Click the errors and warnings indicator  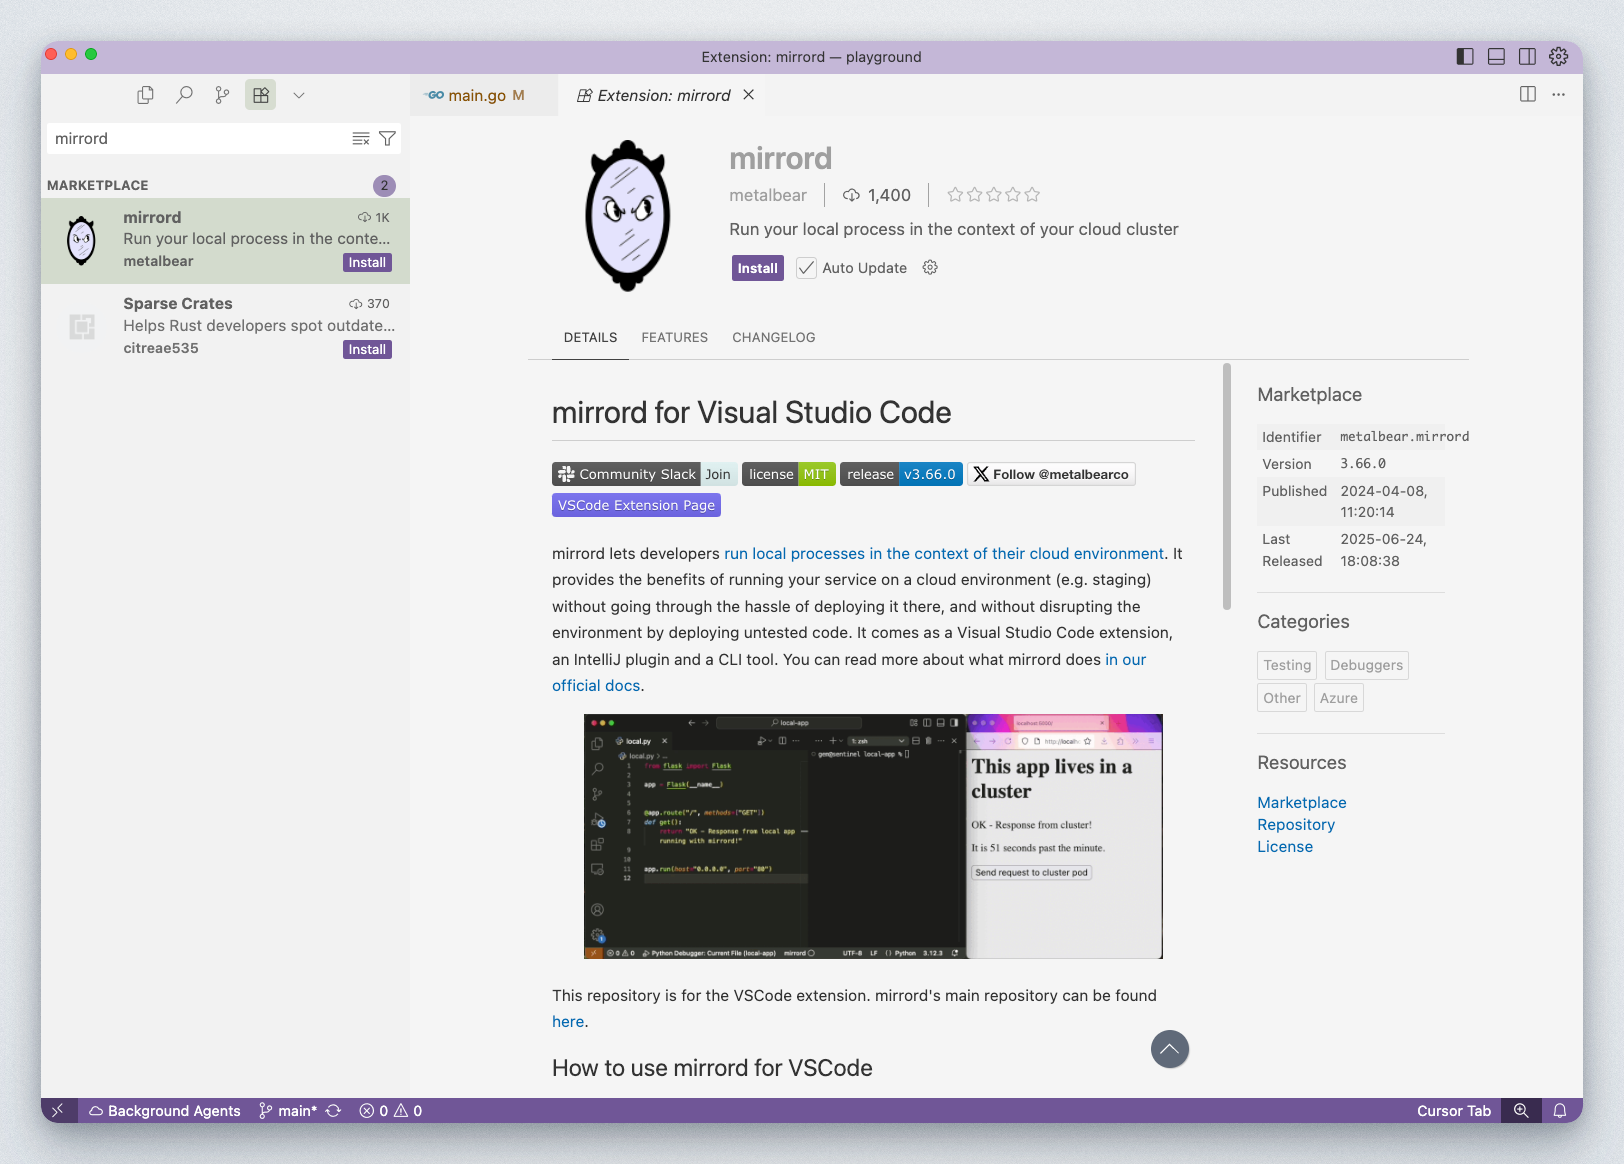tap(390, 1110)
